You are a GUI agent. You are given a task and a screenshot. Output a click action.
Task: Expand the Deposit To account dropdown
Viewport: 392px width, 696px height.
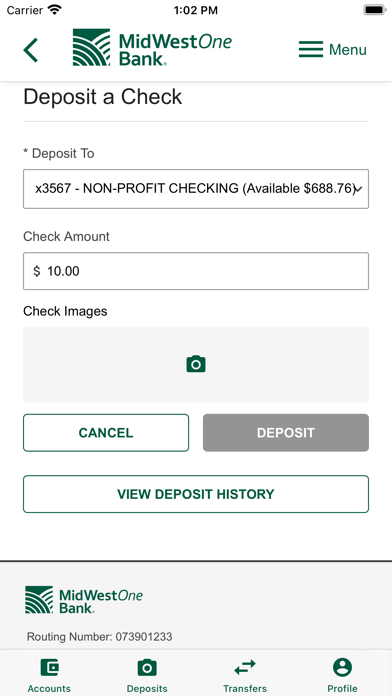click(x=196, y=189)
